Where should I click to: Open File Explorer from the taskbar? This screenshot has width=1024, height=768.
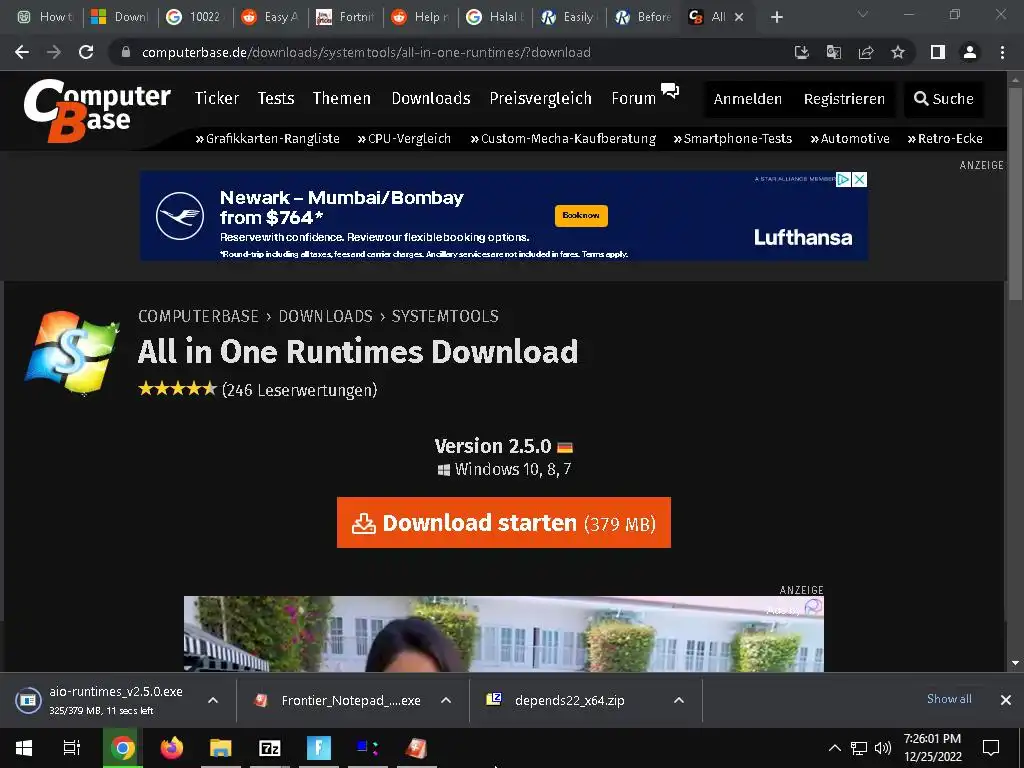221,748
